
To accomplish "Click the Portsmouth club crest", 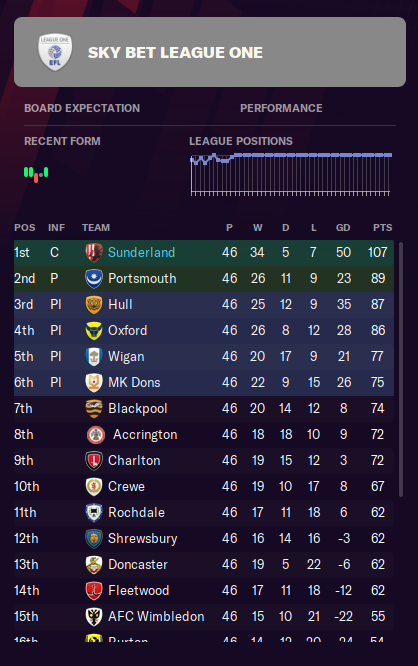I will (x=94, y=279).
